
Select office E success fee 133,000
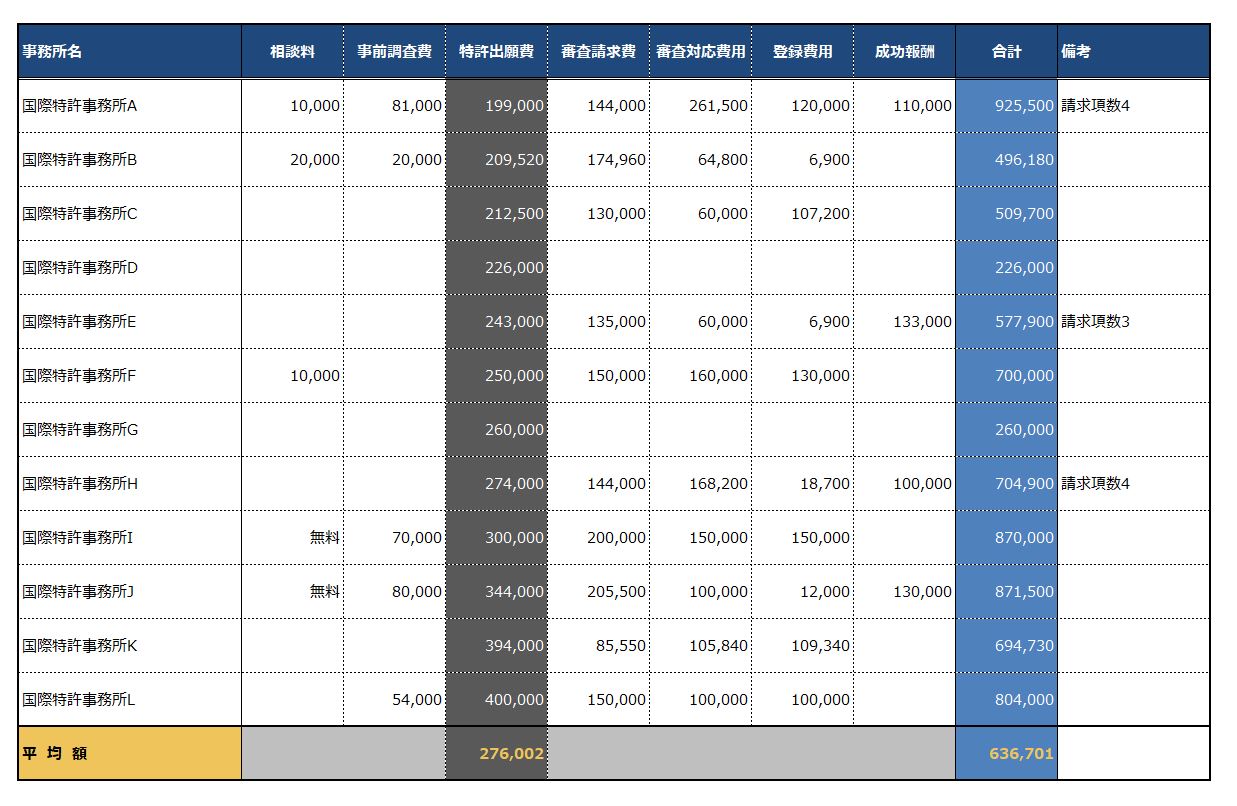(x=904, y=322)
